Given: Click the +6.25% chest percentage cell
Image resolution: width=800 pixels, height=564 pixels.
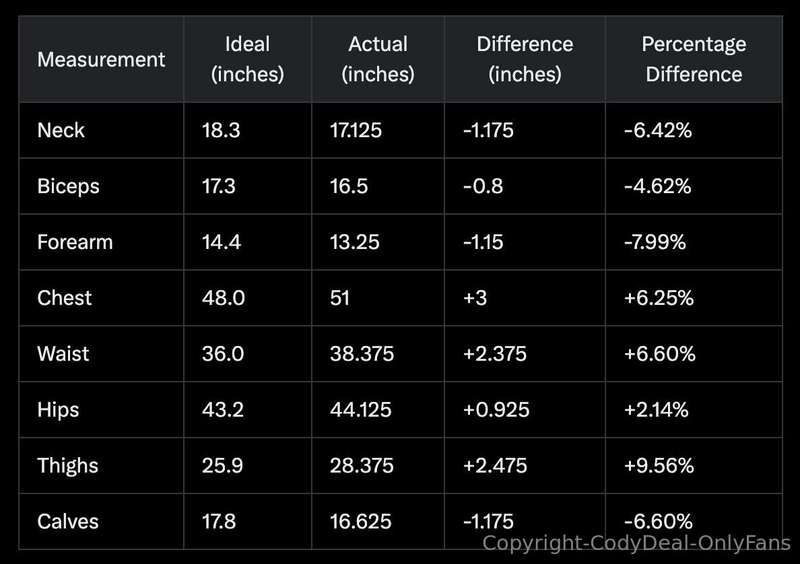Looking at the screenshot, I should click(659, 298).
